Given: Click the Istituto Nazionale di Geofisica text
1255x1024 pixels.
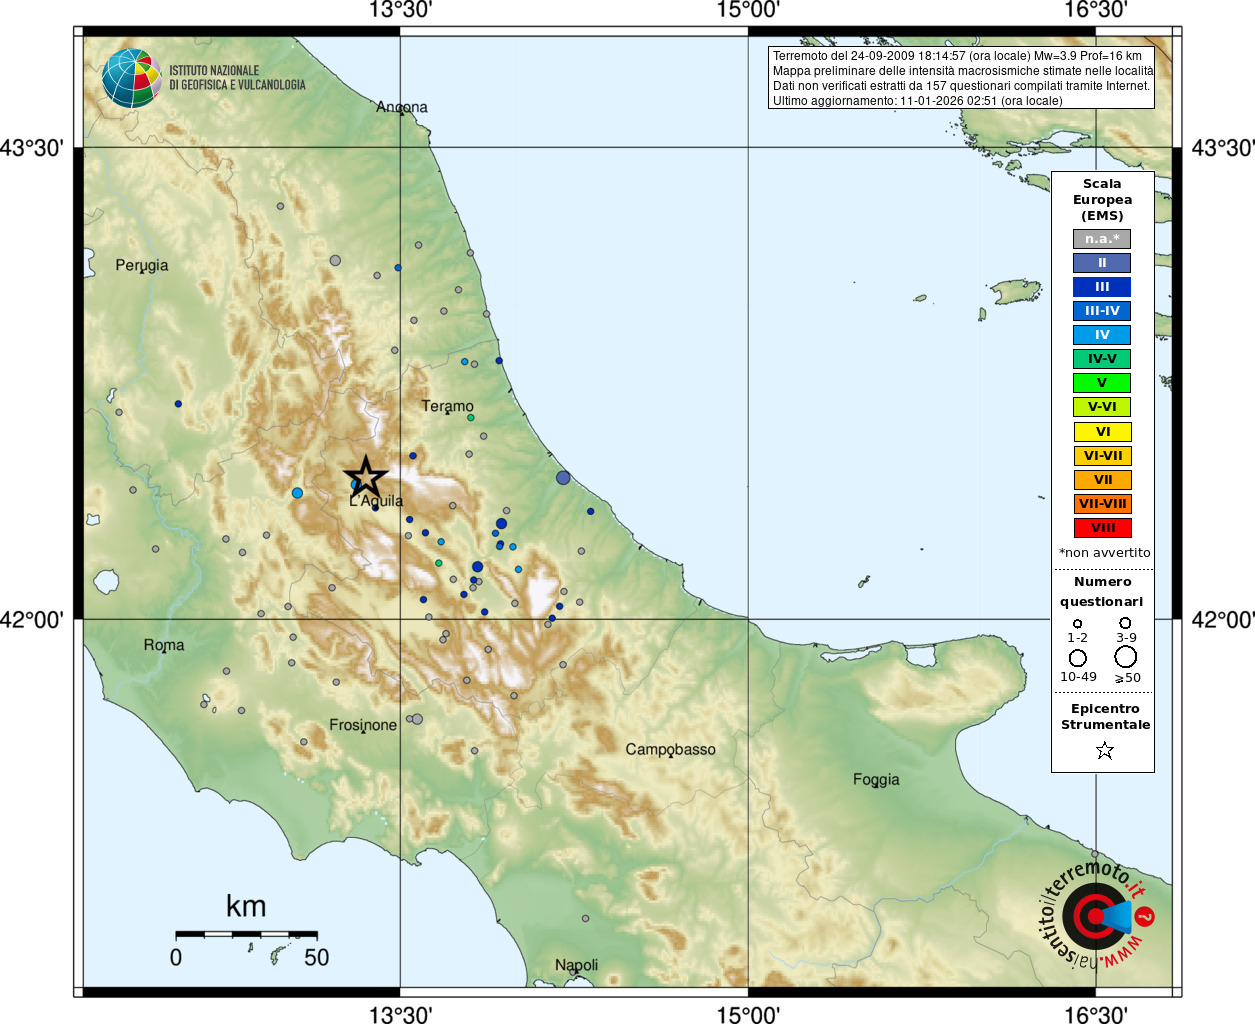Looking at the screenshot, I should [237, 78].
